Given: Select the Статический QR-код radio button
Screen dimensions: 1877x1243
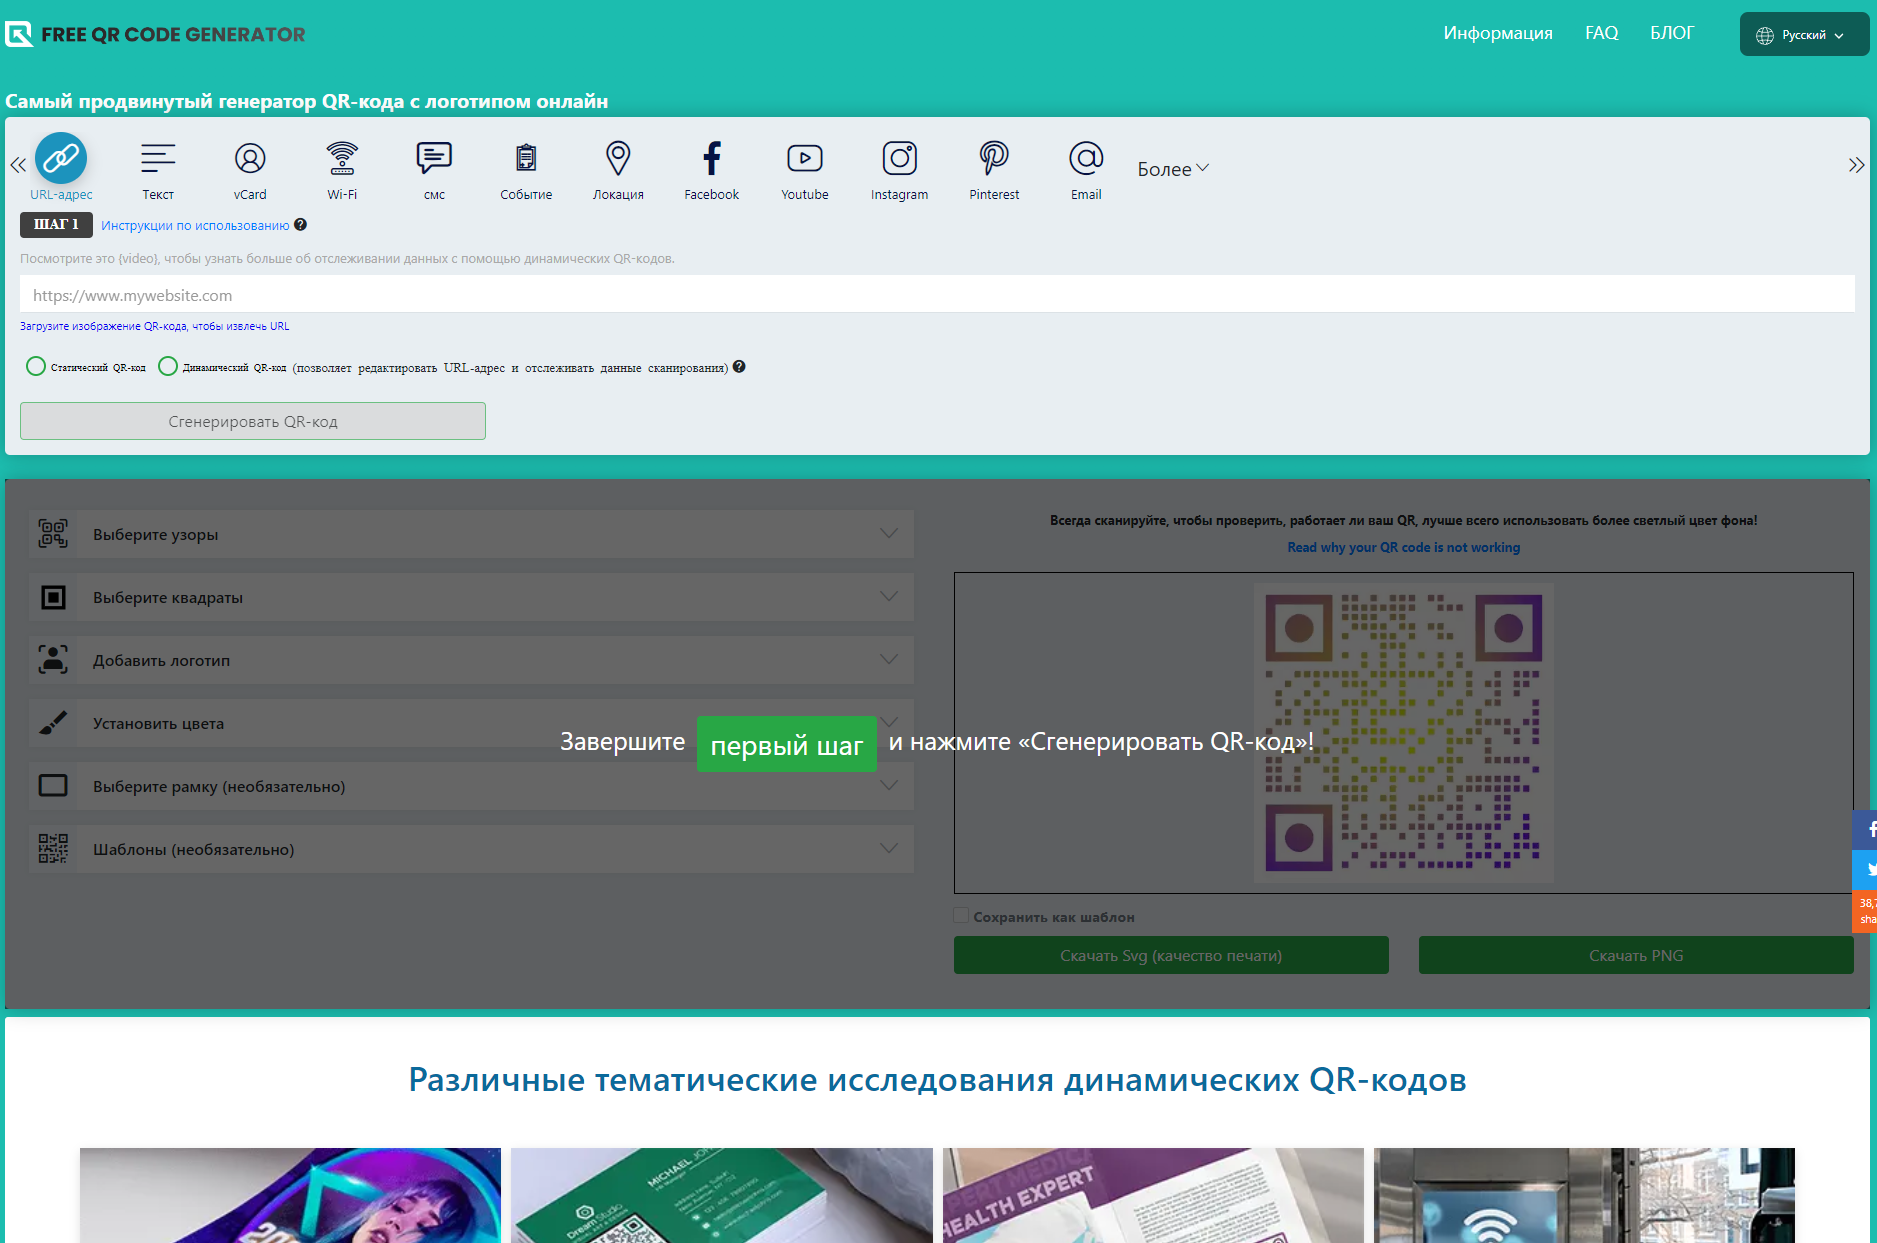Looking at the screenshot, I should pos(36,367).
